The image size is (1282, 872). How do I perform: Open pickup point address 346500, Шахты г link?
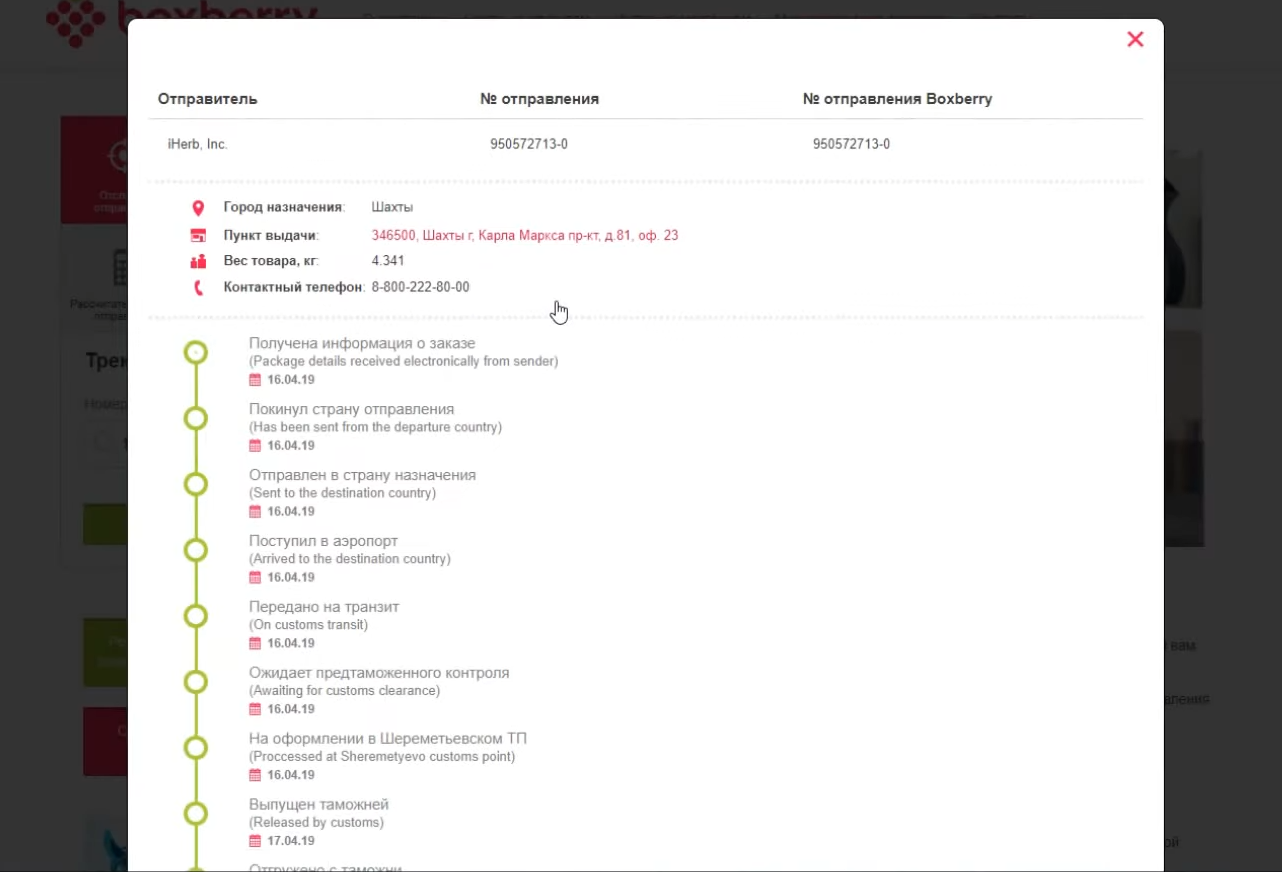click(525, 236)
